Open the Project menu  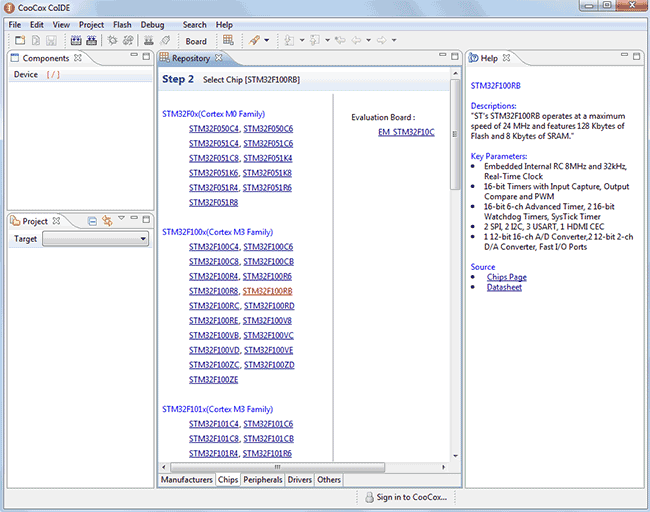(x=91, y=24)
